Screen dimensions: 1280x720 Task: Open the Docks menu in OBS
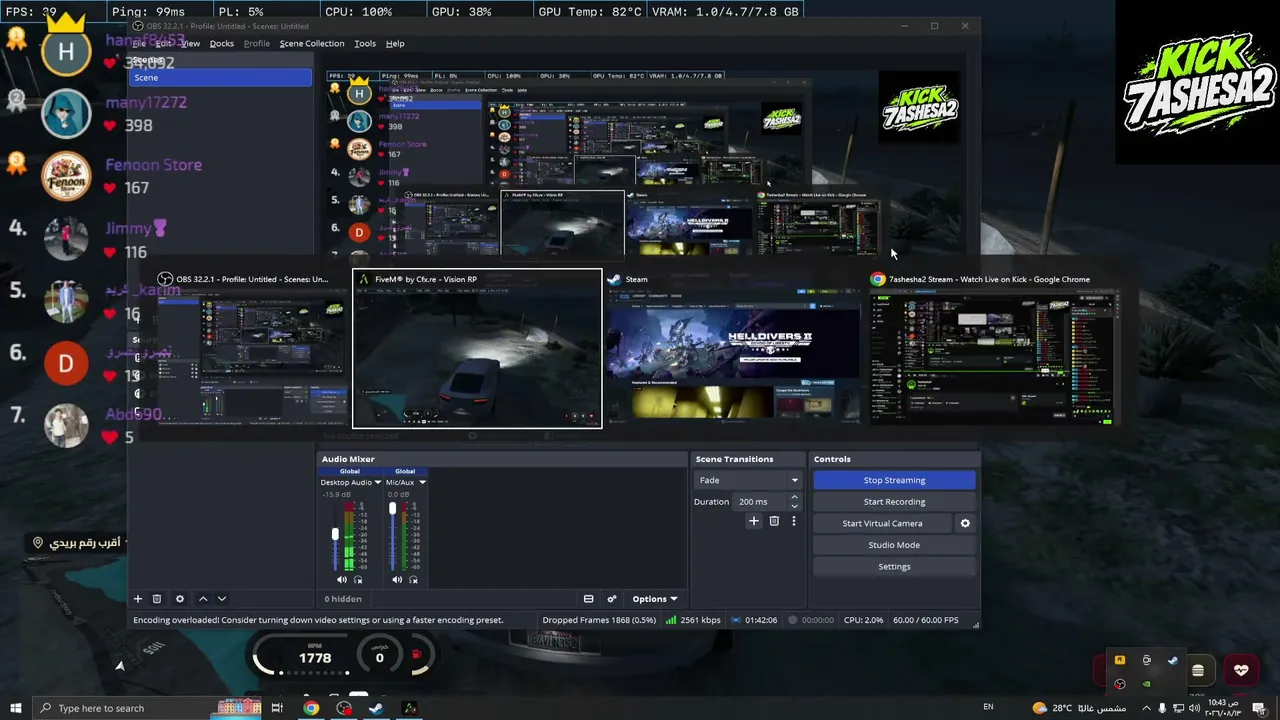(x=222, y=44)
